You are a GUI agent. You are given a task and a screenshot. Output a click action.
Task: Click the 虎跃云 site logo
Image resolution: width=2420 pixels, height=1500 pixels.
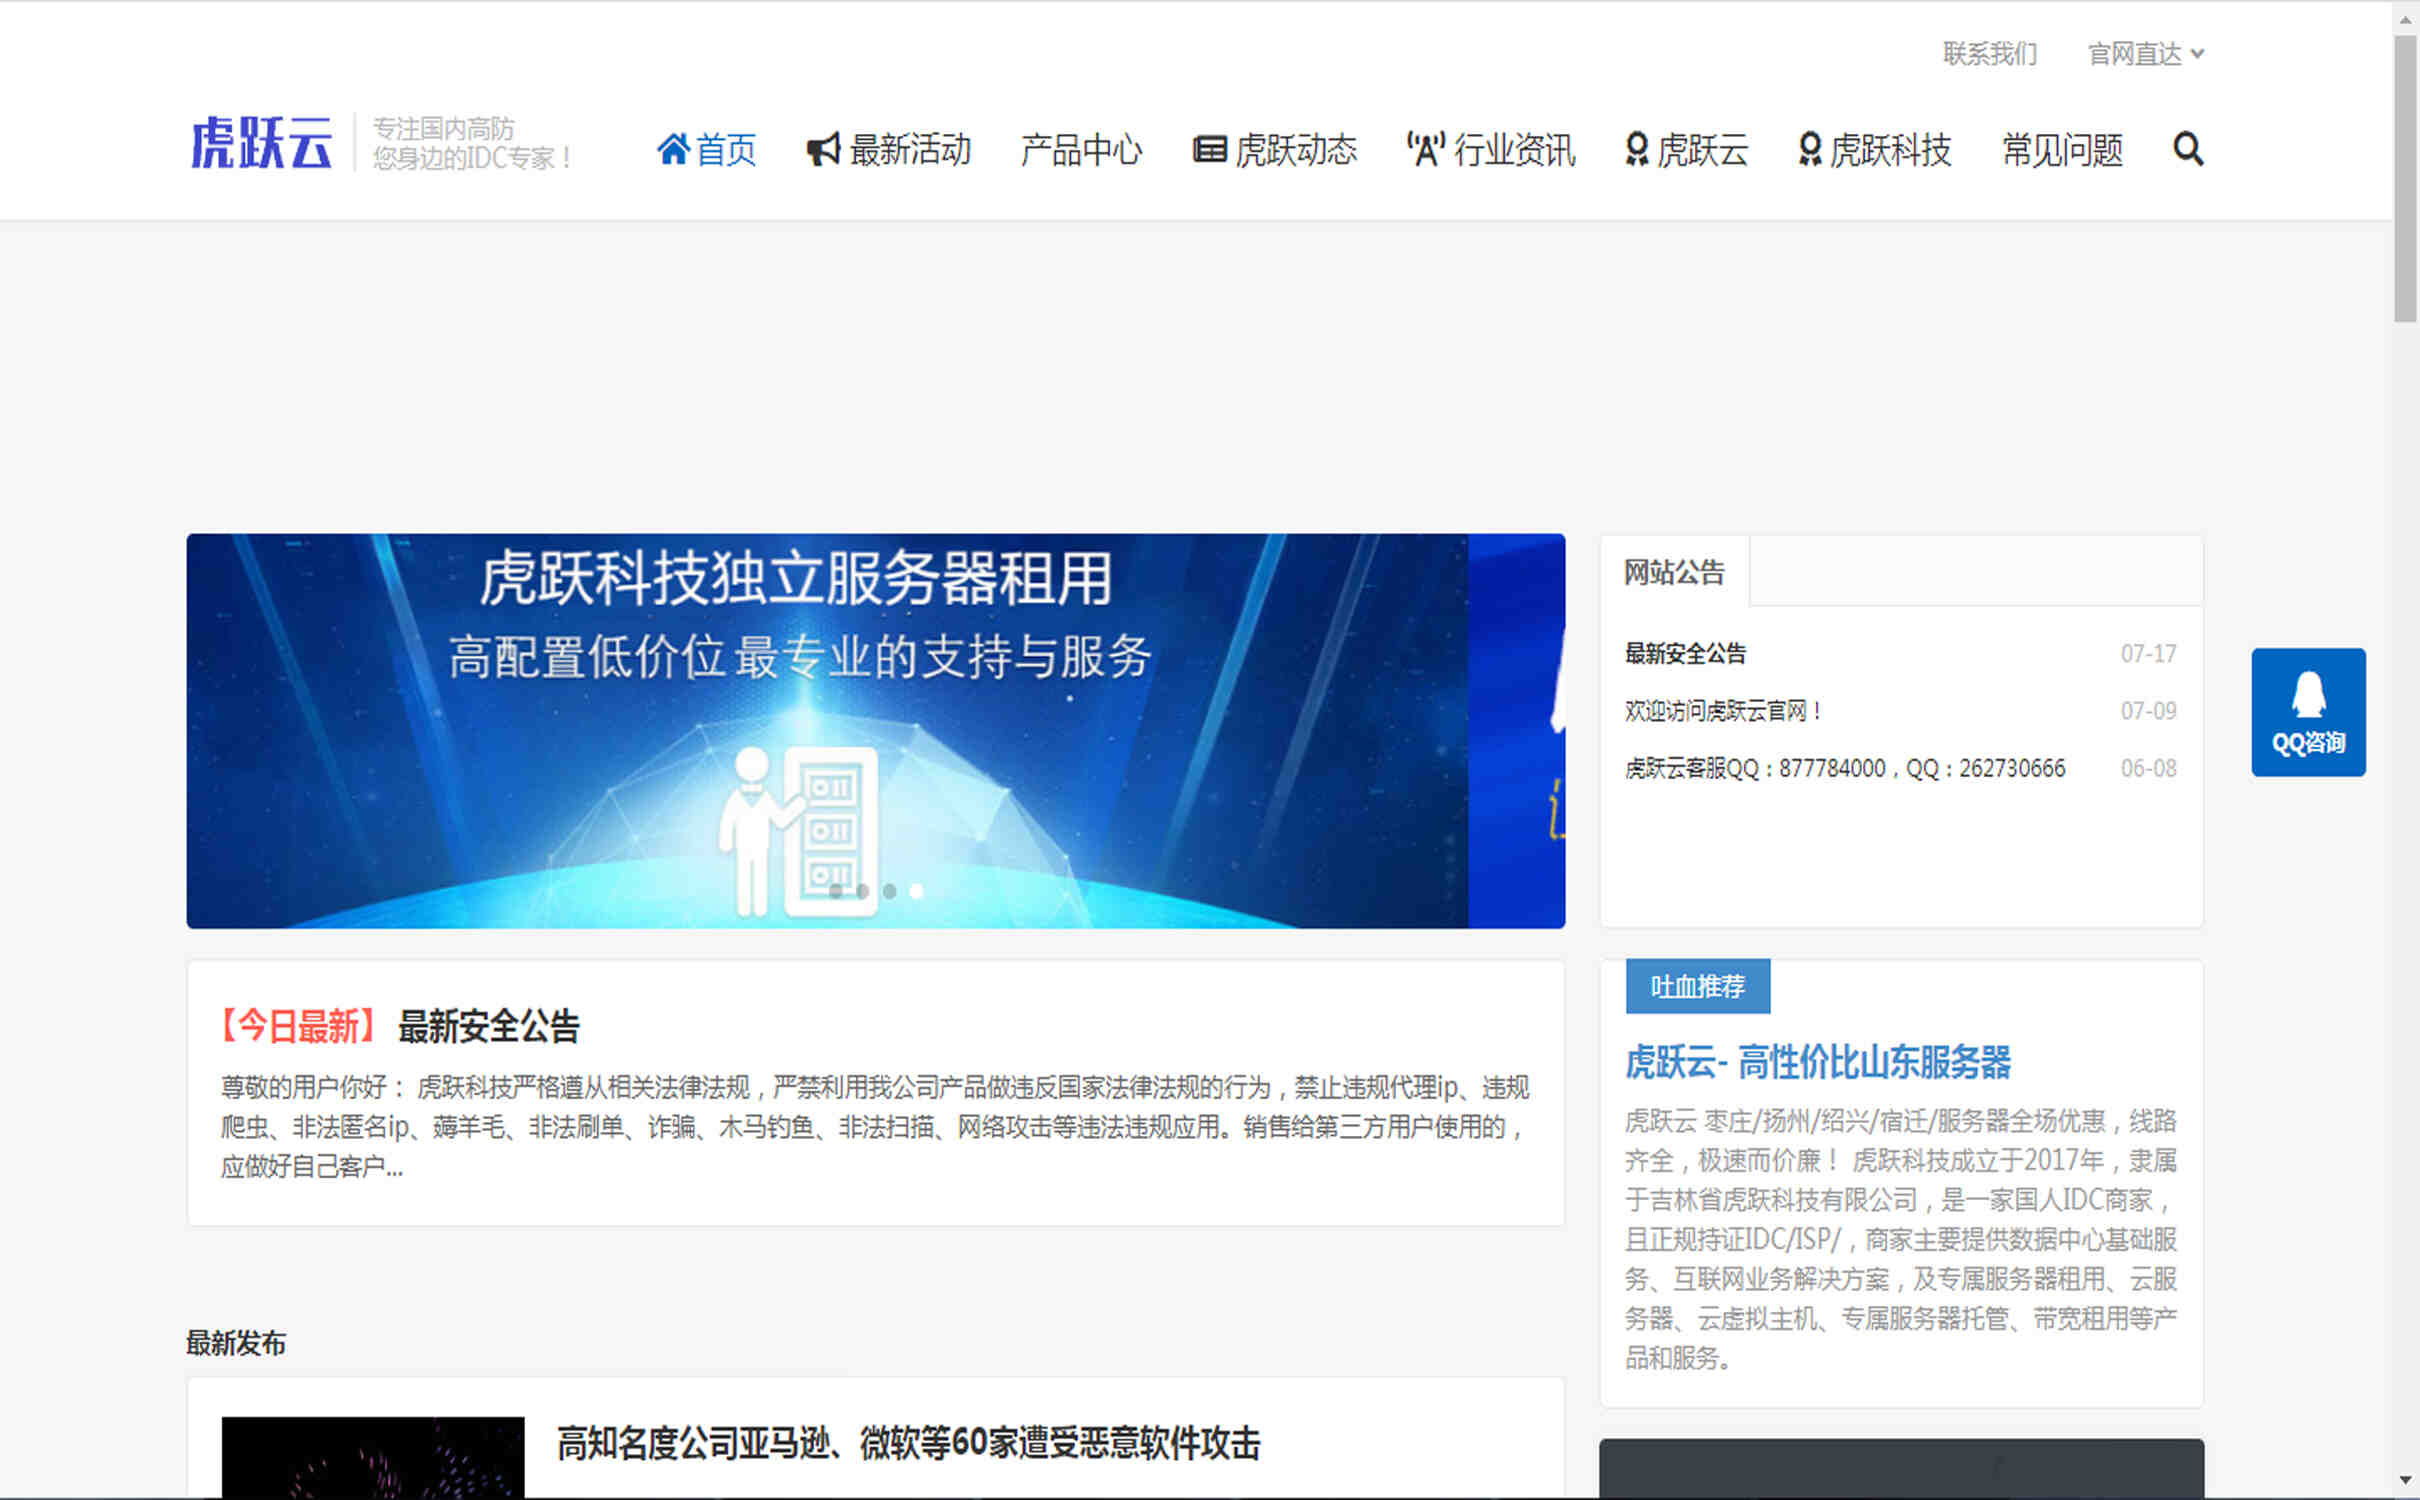click(260, 143)
